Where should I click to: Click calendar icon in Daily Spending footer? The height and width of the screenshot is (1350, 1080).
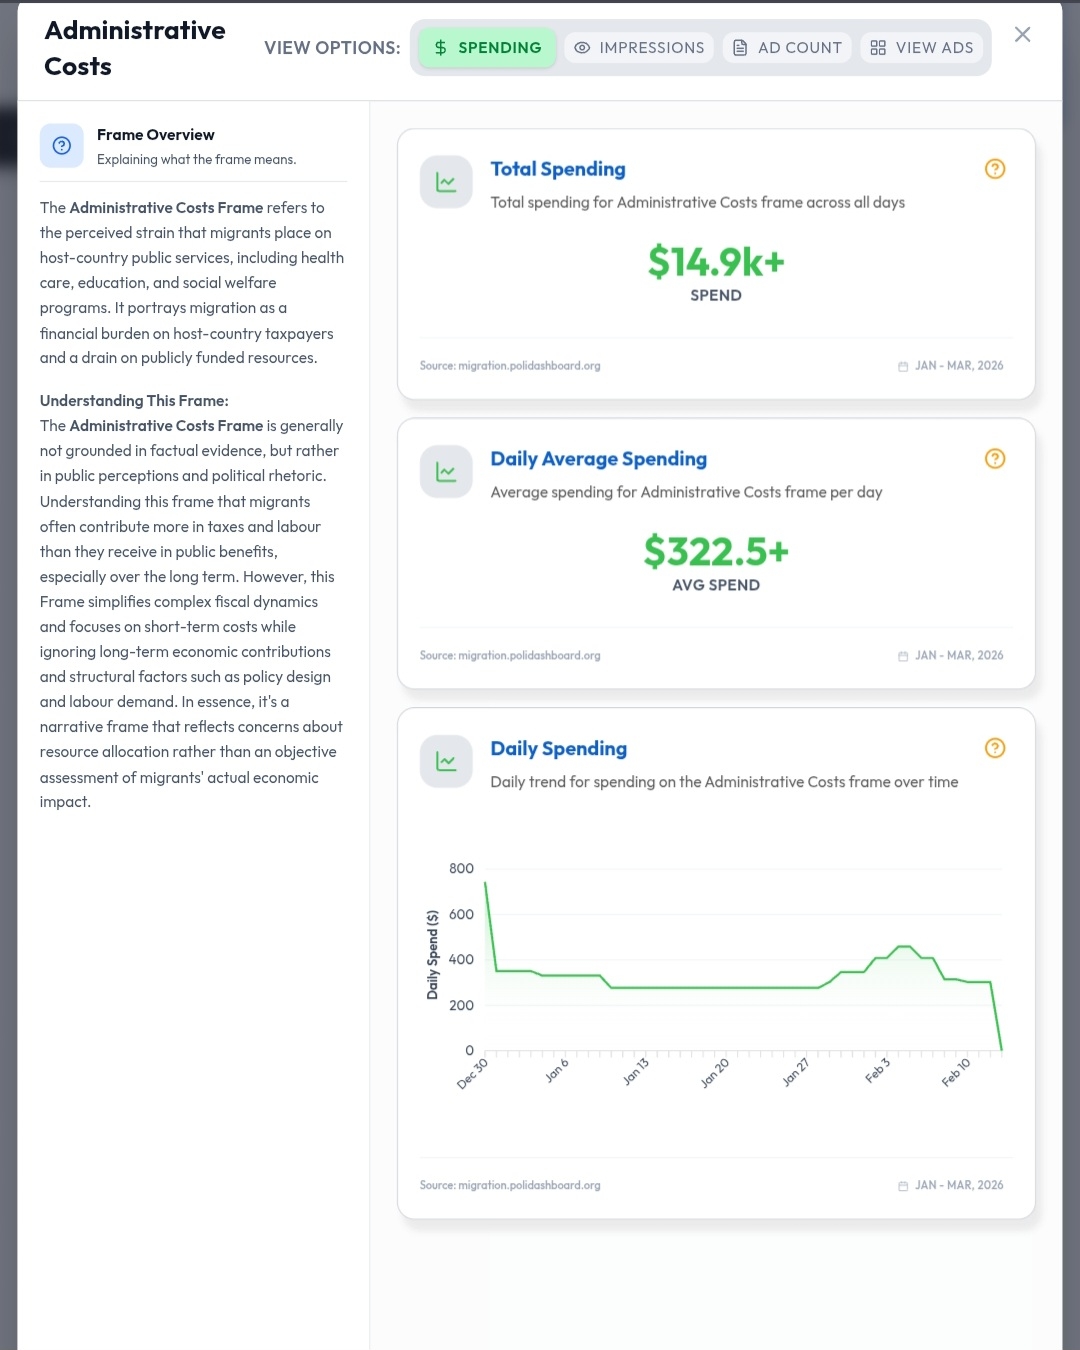[x=903, y=1186]
